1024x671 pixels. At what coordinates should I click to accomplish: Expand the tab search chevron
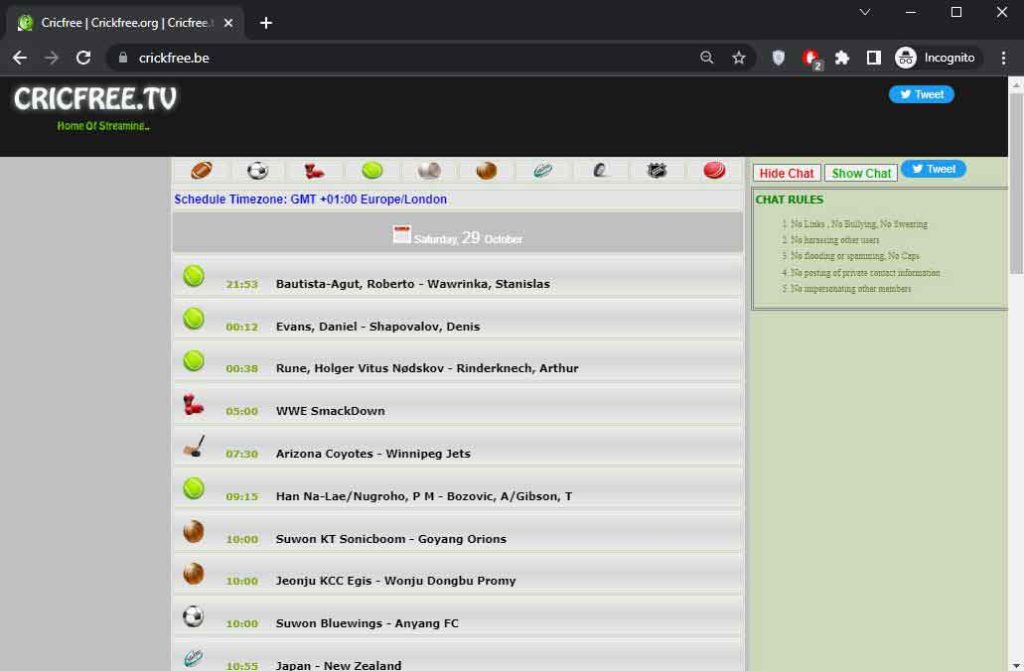coord(865,12)
